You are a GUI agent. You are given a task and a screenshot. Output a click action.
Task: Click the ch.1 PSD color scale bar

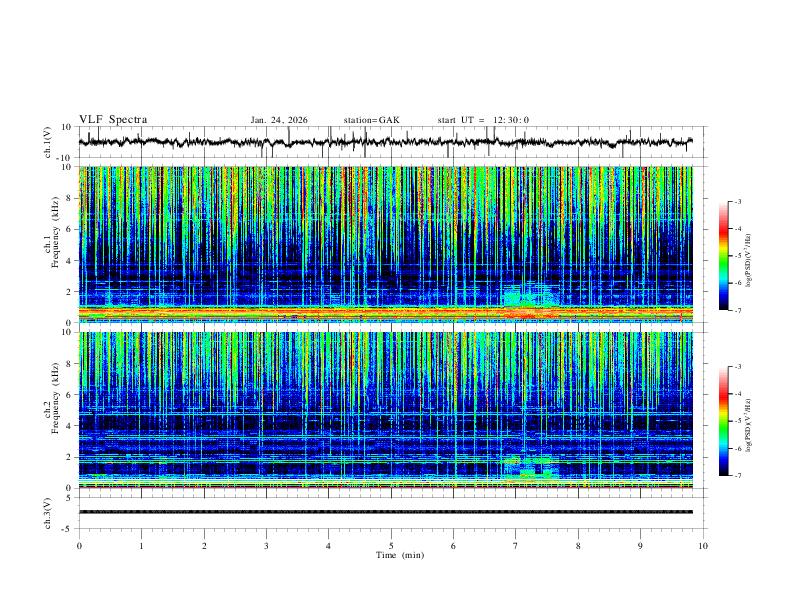pos(724,255)
